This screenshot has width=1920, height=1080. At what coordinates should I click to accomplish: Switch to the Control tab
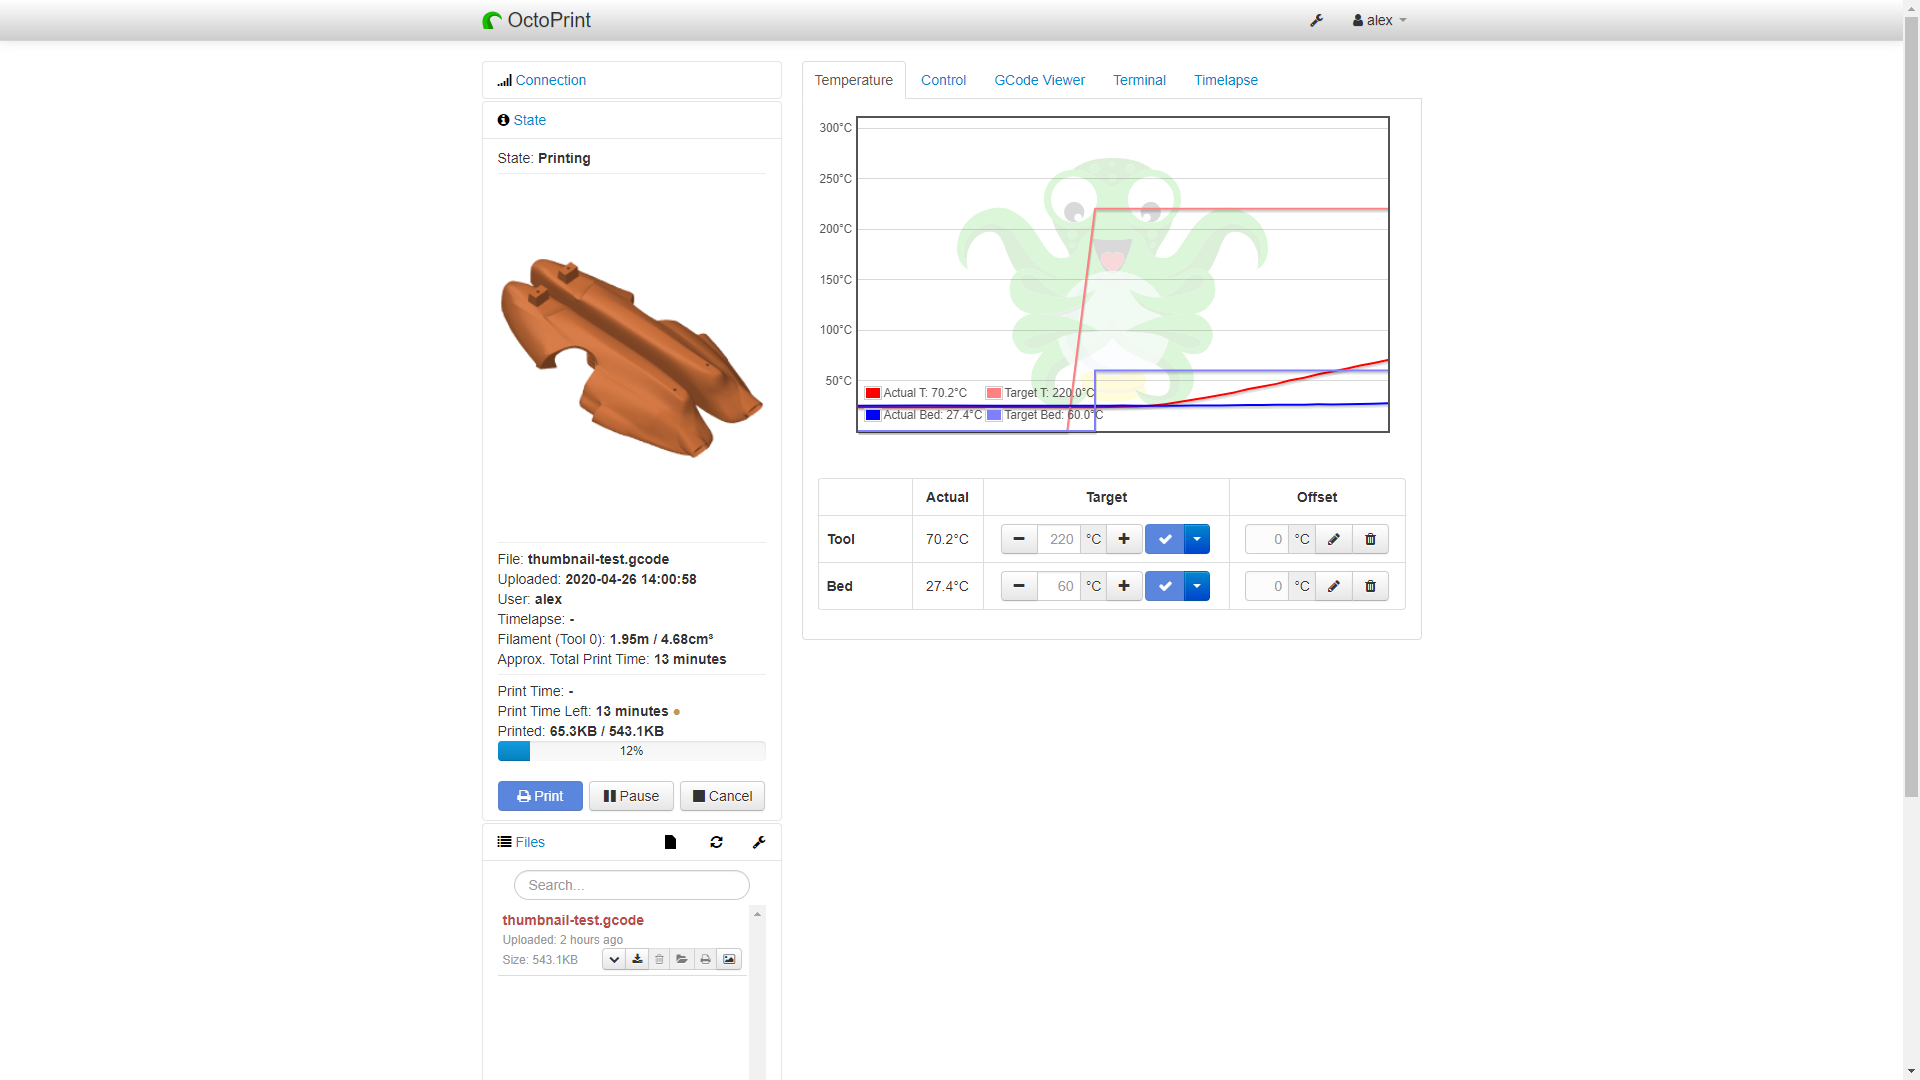point(943,80)
